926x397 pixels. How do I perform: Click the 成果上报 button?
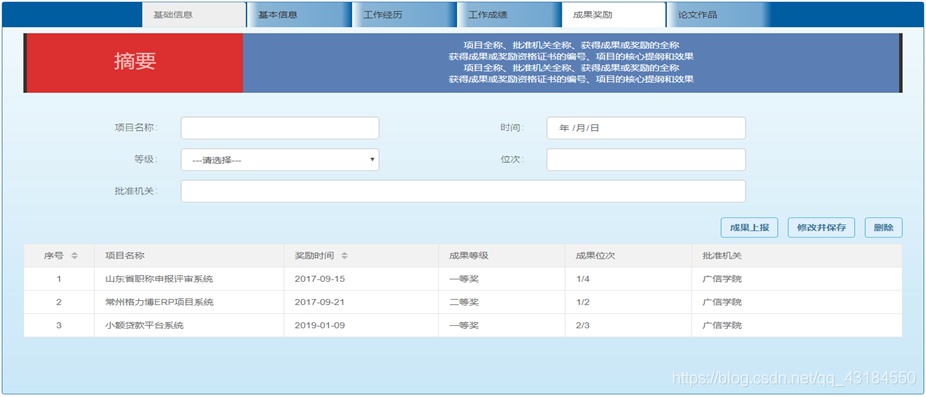749,227
